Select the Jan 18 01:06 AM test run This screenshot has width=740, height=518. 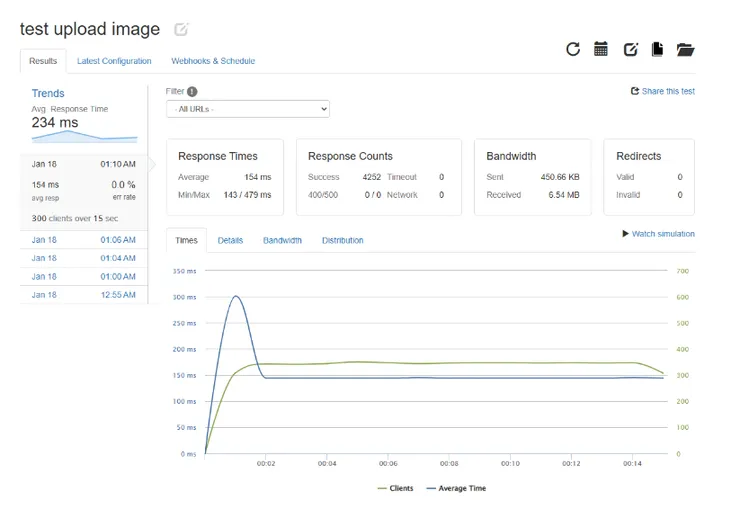click(84, 240)
